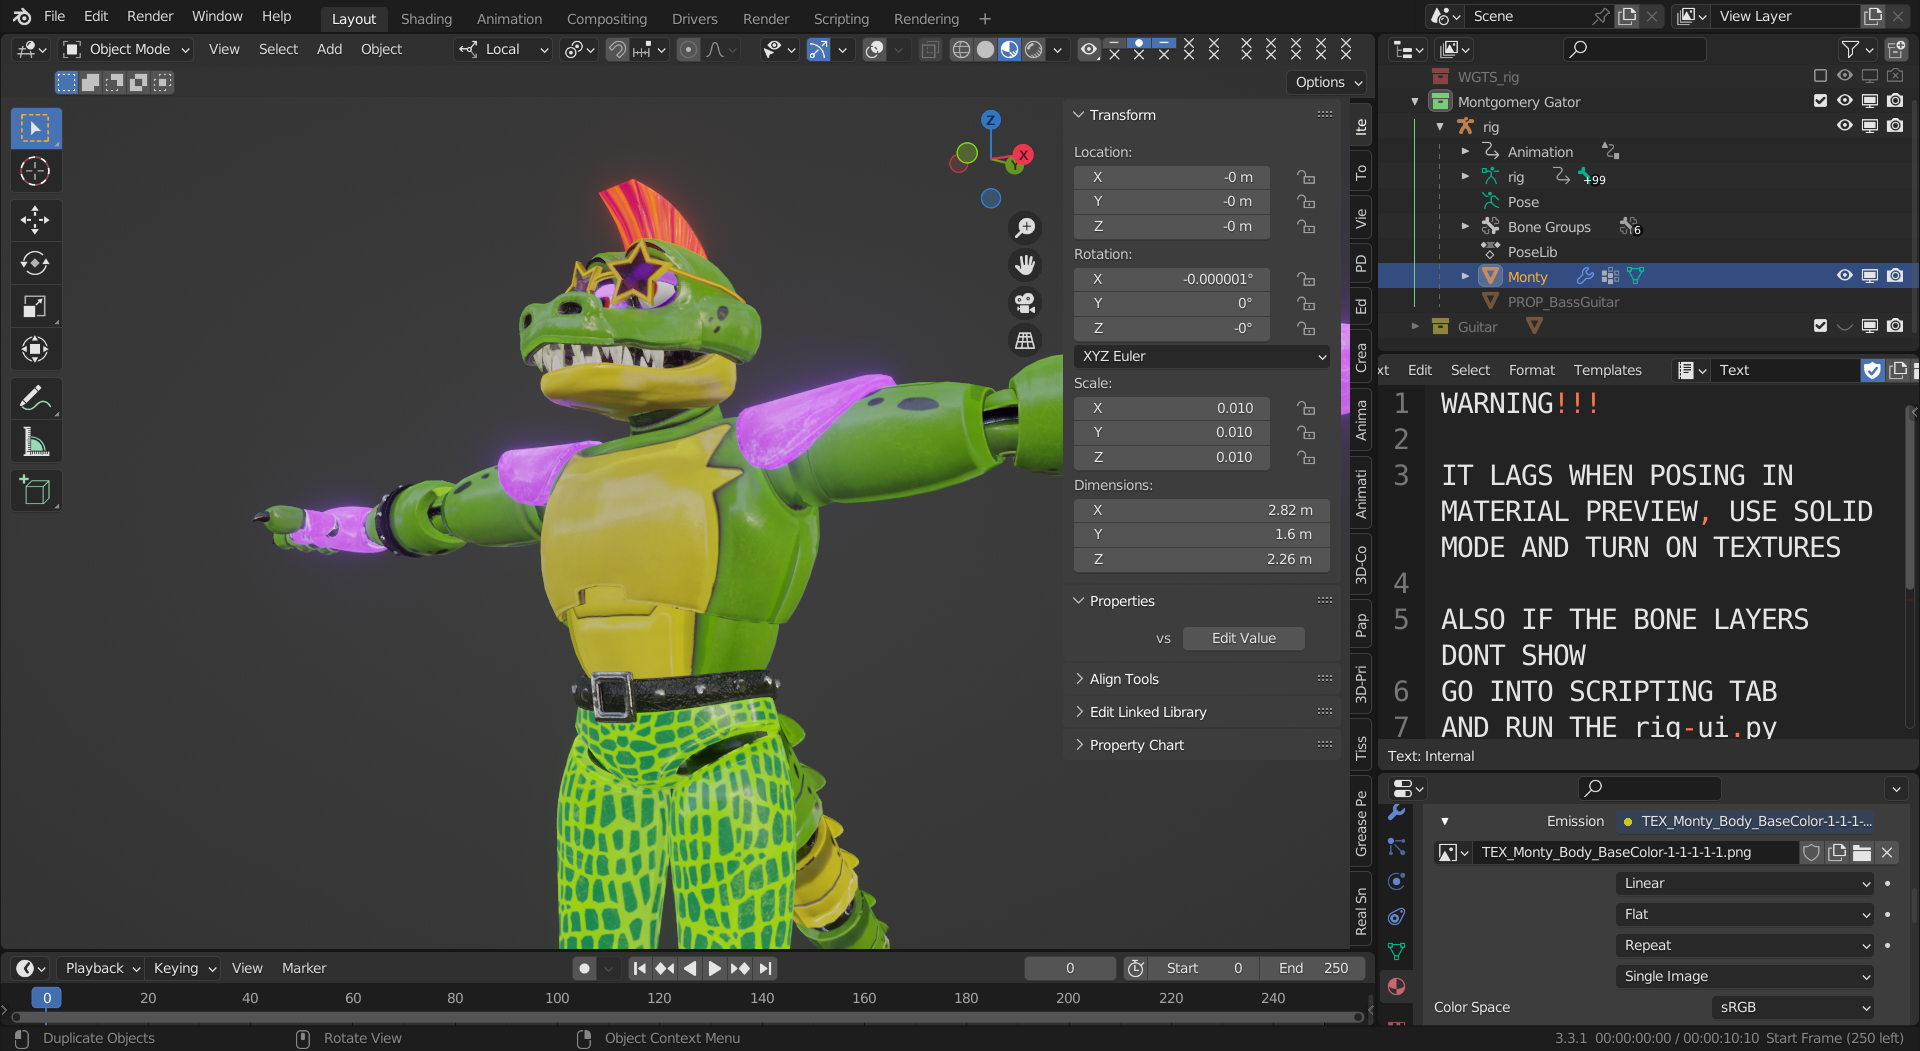Viewport: 1920px width, 1051px height.
Task: Select the Annotate tool
Action: pyautogui.click(x=35, y=398)
